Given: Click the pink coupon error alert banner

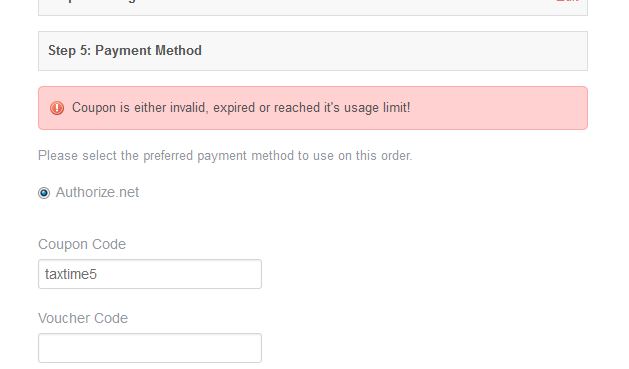Looking at the screenshot, I should [x=313, y=108].
